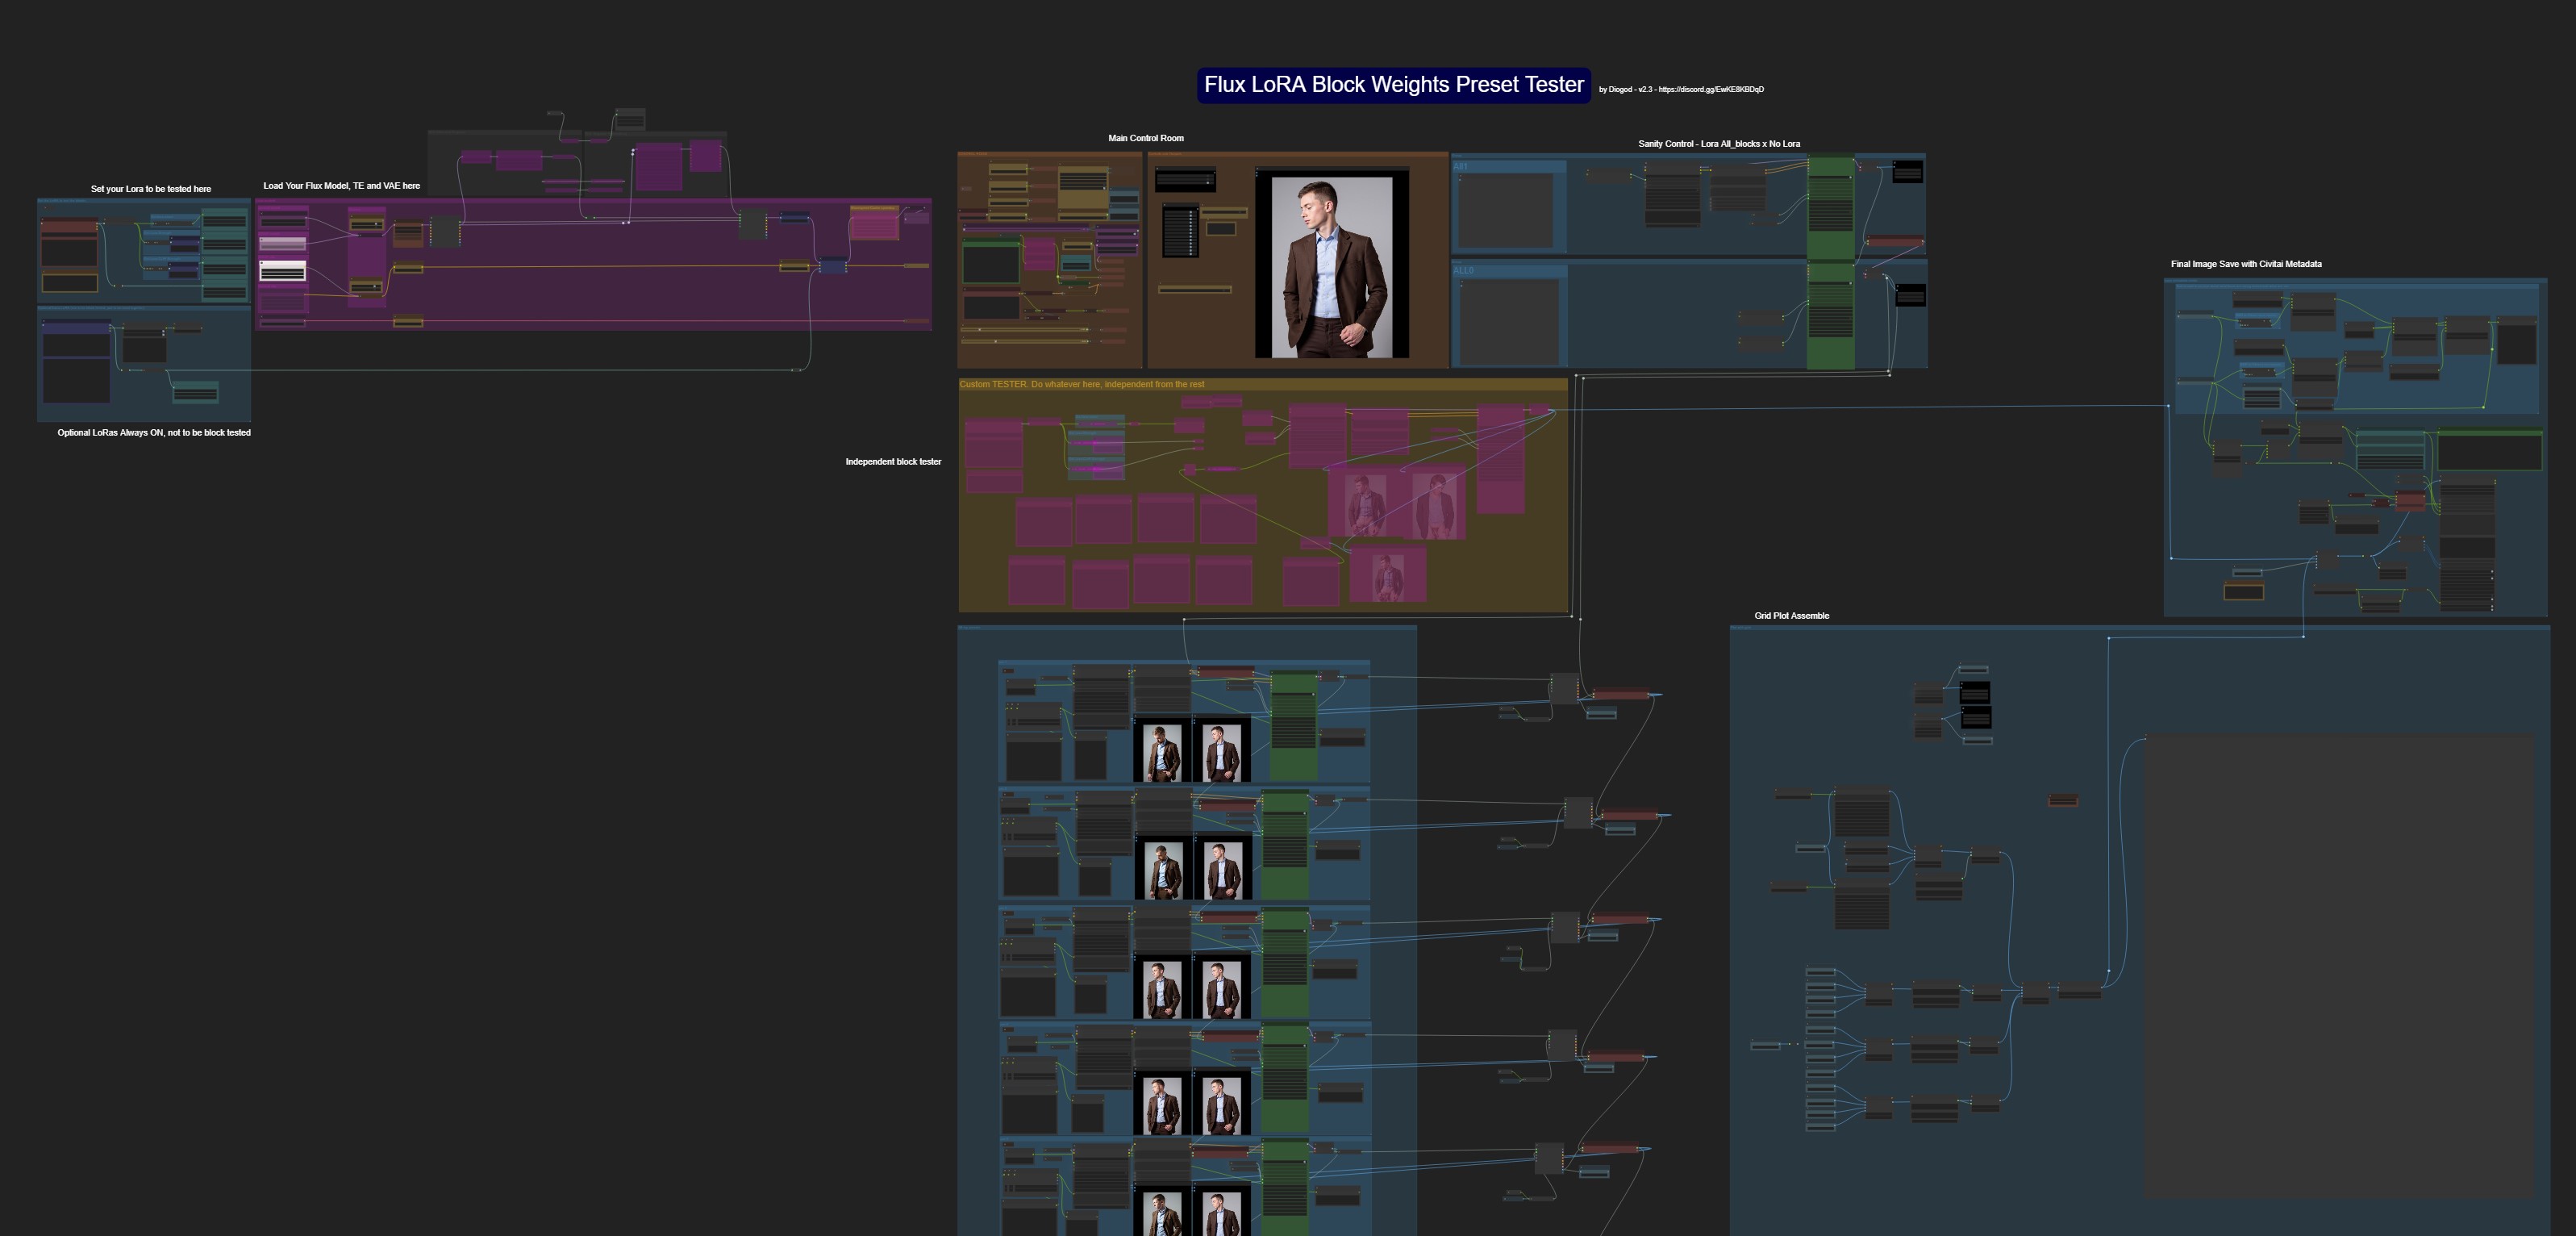Image resolution: width=2576 pixels, height=1236 pixels.
Task: Click the Main Control Room heading
Action: pyautogui.click(x=1145, y=138)
